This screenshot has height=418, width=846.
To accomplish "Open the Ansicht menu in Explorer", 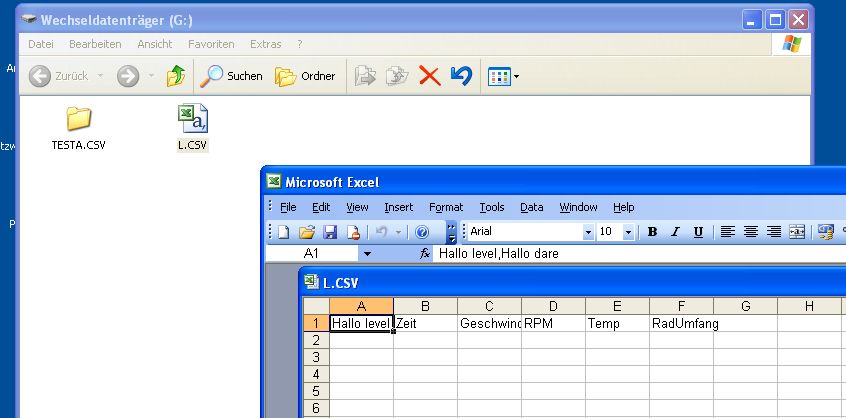I will 155,44.
